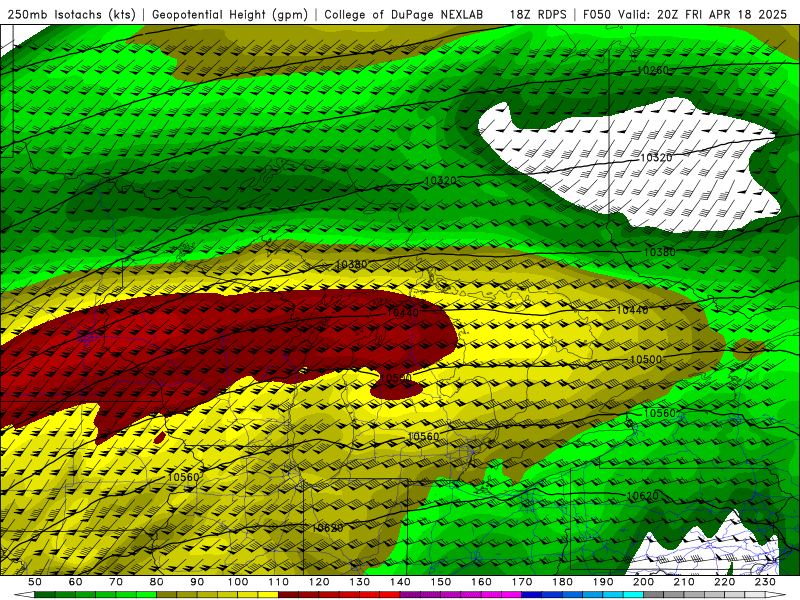
Task: Select the 'College of DuPage NEXLAB' label
Action: pyautogui.click(x=404, y=14)
